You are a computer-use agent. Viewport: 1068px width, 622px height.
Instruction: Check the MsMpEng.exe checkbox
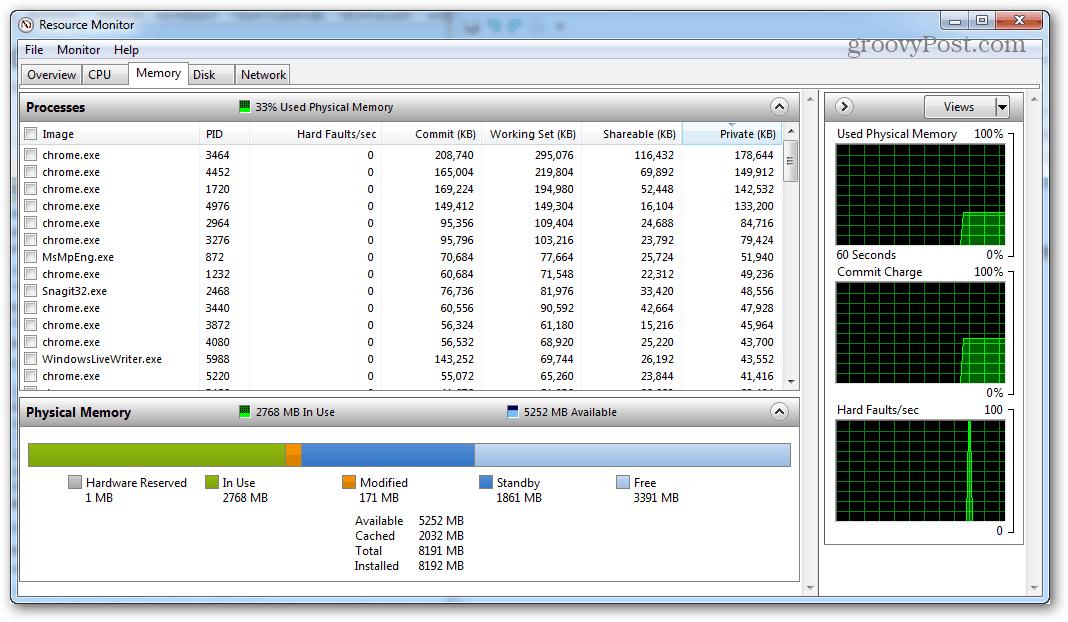pos(31,257)
